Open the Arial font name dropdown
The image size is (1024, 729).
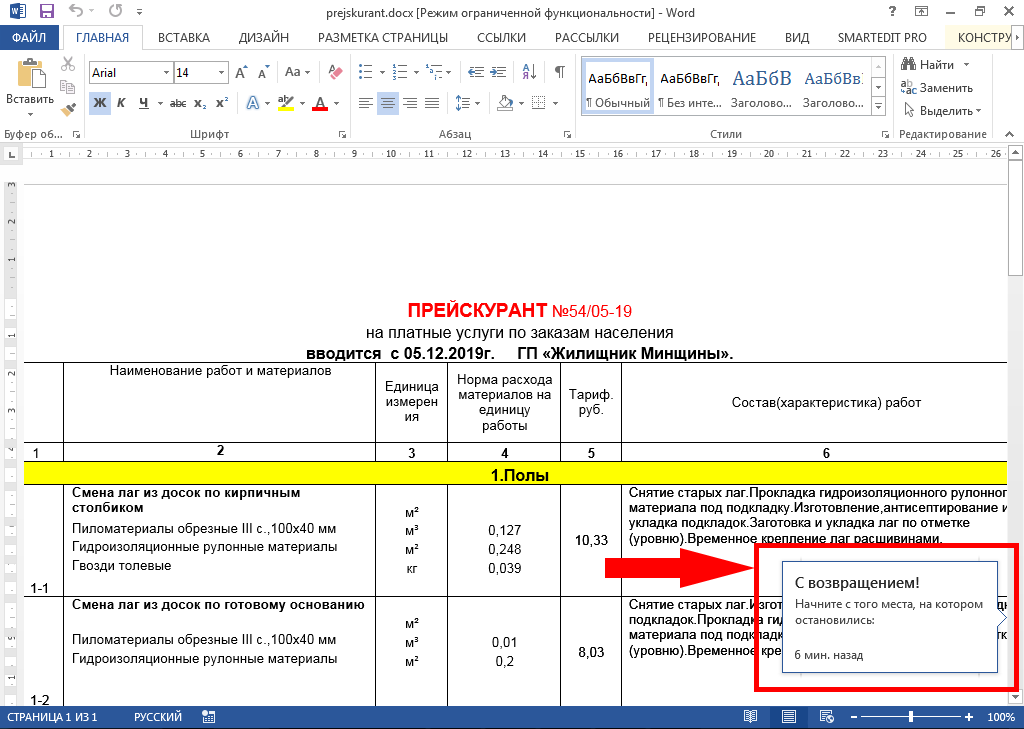(163, 73)
